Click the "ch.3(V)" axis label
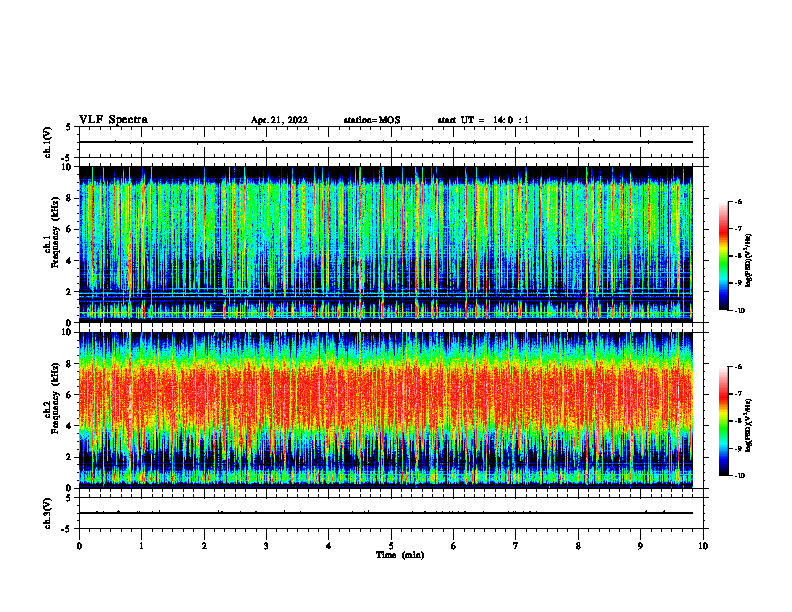 pos(48,513)
